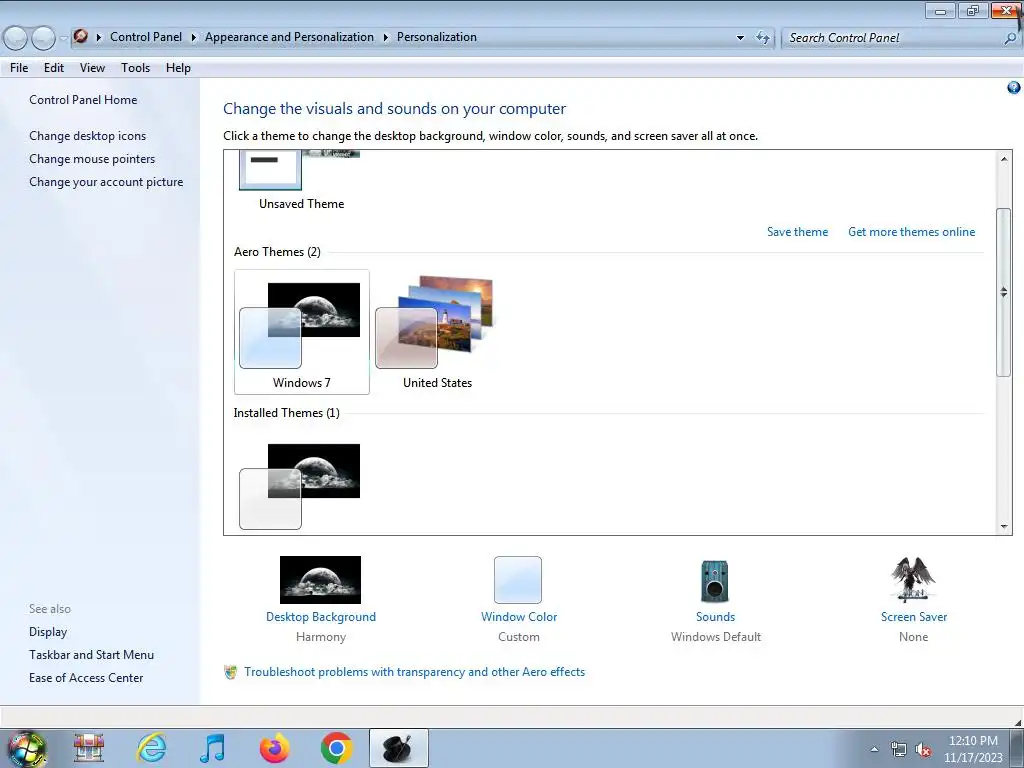Click the hat icon on the taskbar
Viewport: 1024px width, 768px height.
pos(398,748)
